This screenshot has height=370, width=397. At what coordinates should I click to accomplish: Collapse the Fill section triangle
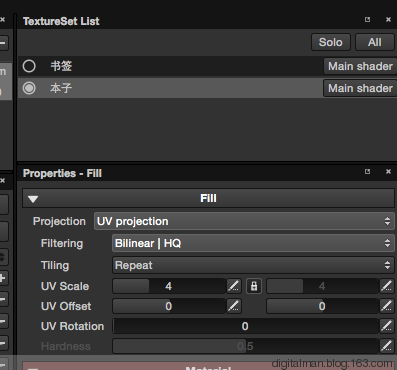33,199
